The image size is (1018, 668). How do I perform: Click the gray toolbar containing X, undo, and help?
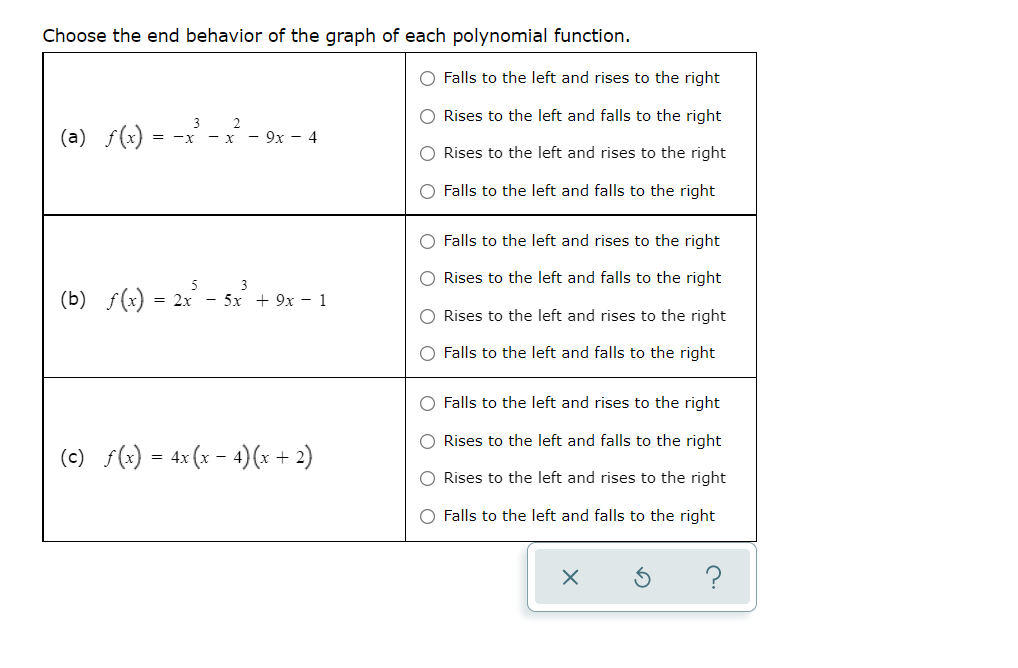640,578
